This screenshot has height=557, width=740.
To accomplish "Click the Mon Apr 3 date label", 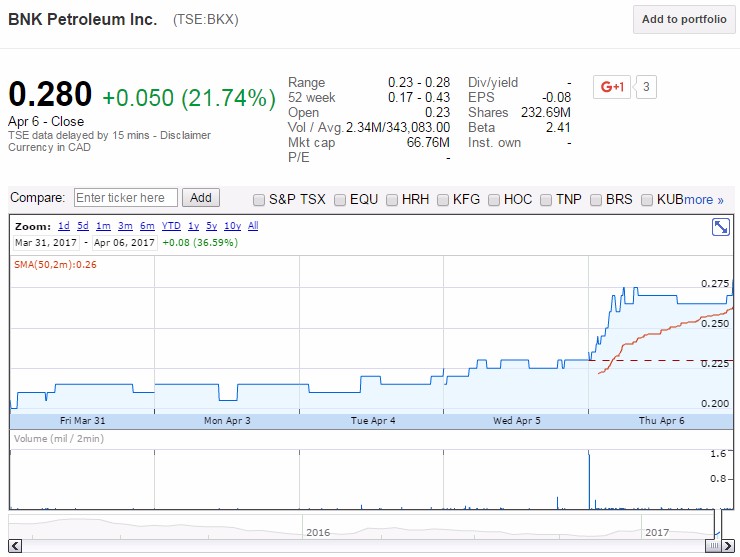I will [x=227, y=421].
